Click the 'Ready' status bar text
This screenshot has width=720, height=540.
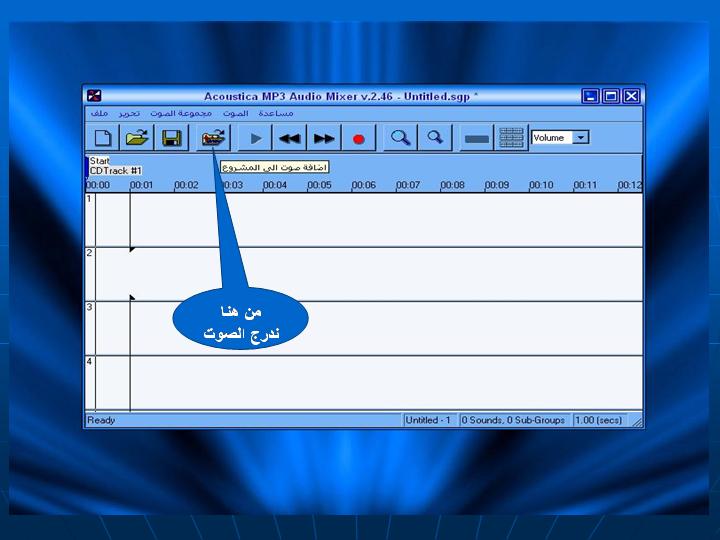(x=101, y=420)
